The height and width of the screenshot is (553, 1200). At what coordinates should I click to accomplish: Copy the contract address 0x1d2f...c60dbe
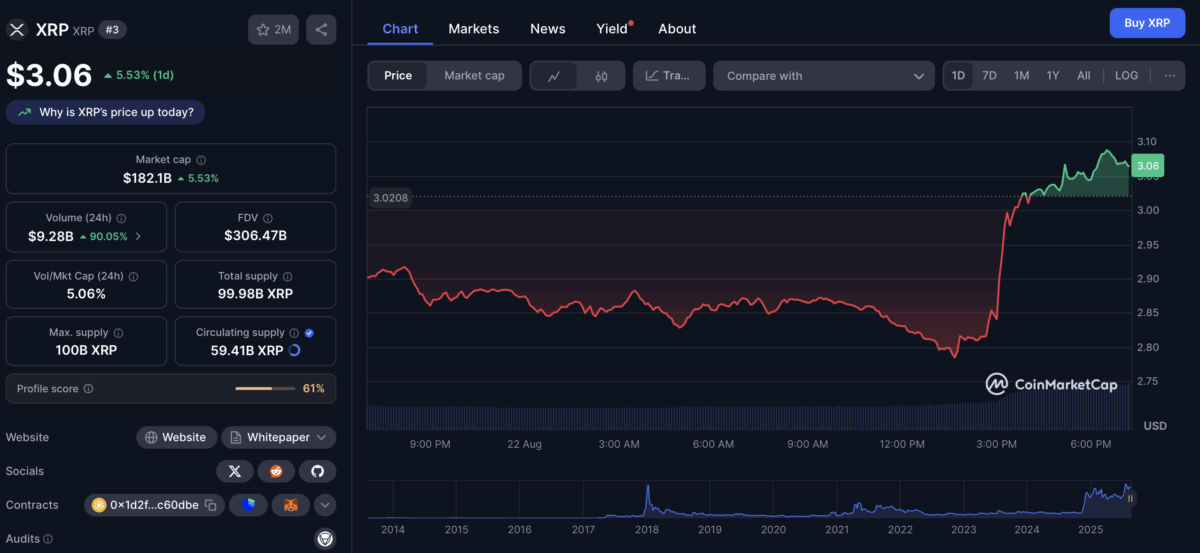click(x=211, y=506)
